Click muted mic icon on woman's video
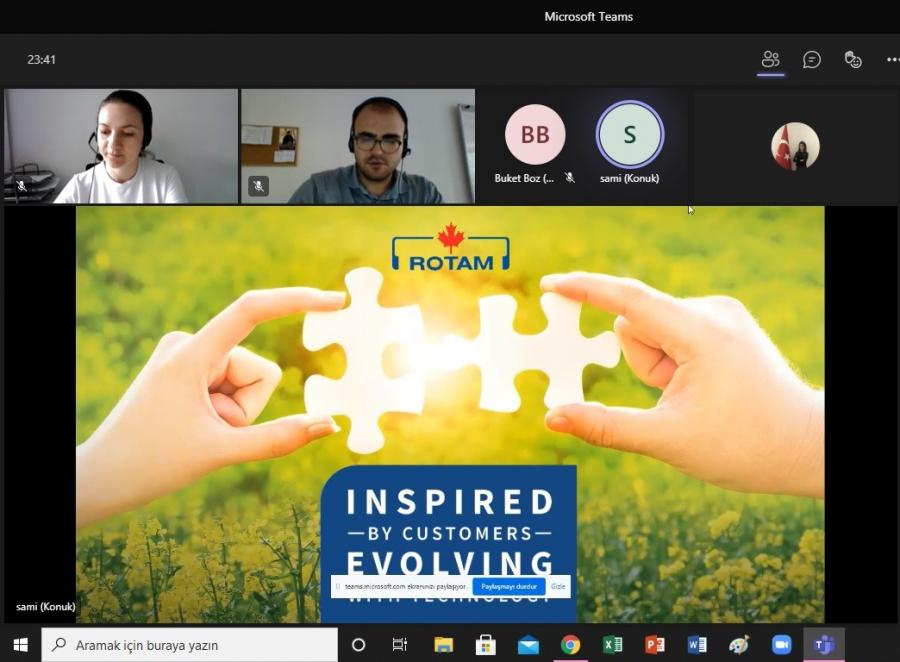900x662 pixels. (x=21, y=186)
